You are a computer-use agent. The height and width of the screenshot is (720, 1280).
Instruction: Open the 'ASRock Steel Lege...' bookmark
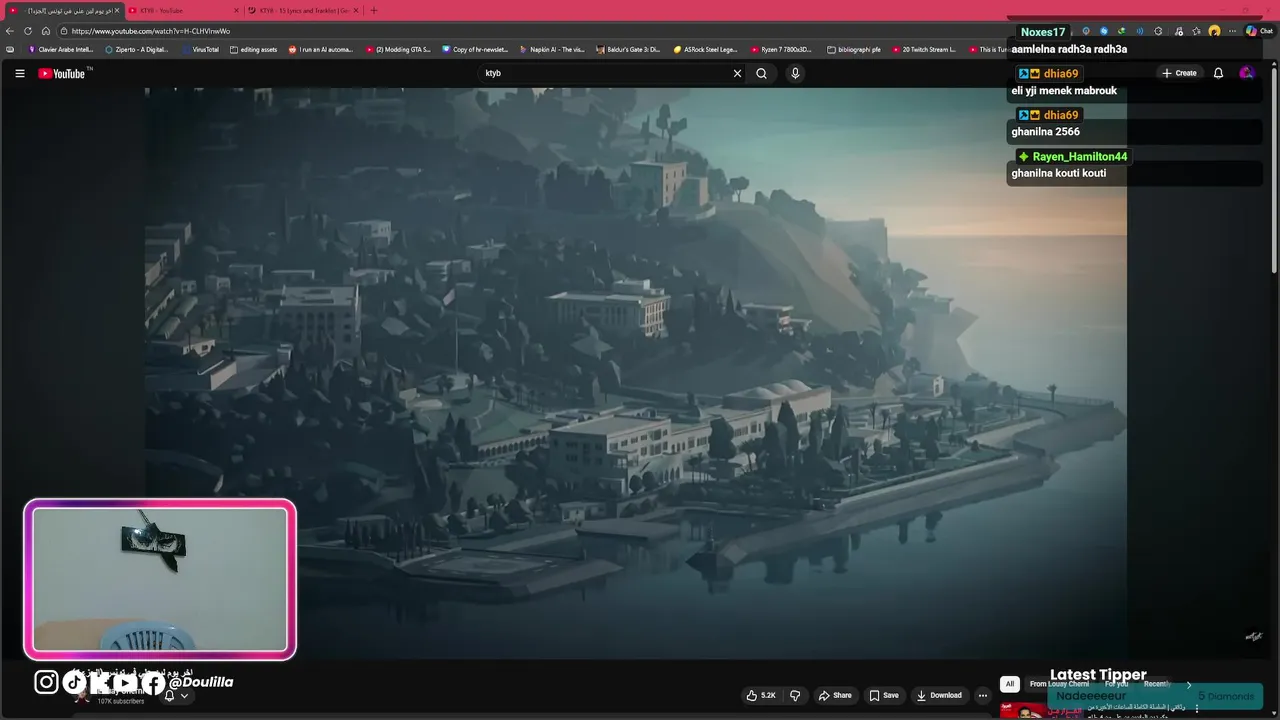pos(706,49)
